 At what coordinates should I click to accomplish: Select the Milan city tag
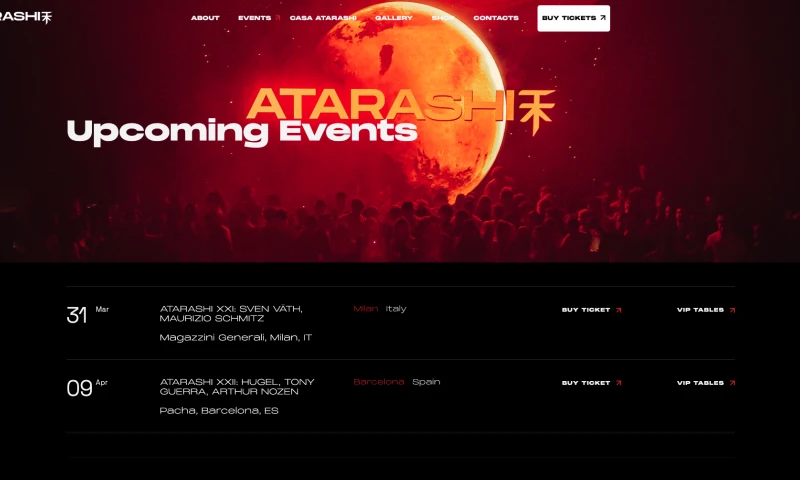tap(366, 309)
